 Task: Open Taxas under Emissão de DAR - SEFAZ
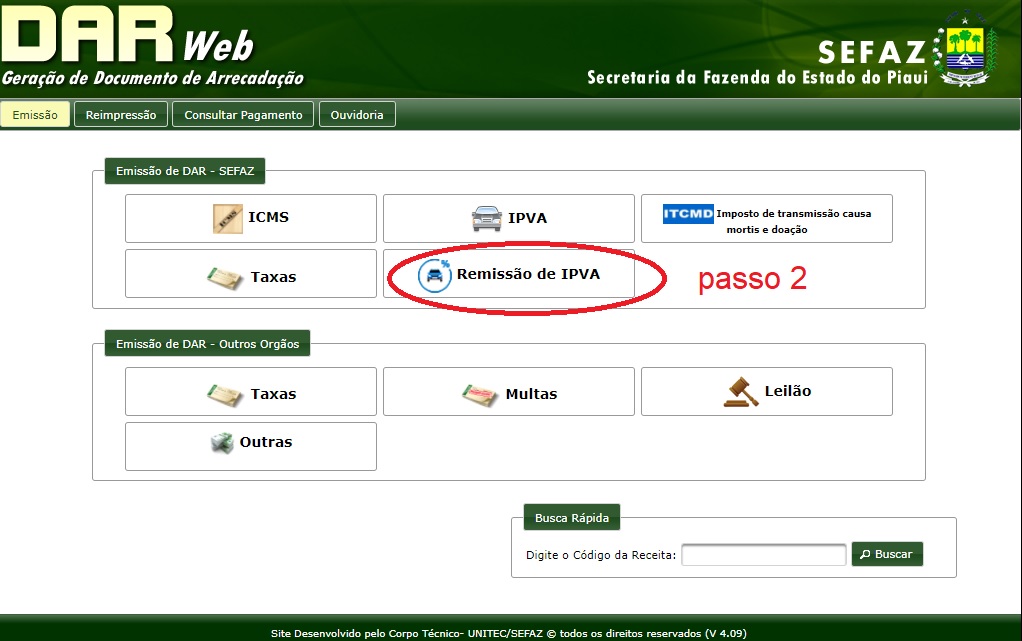pyautogui.click(x=250, y=276)
